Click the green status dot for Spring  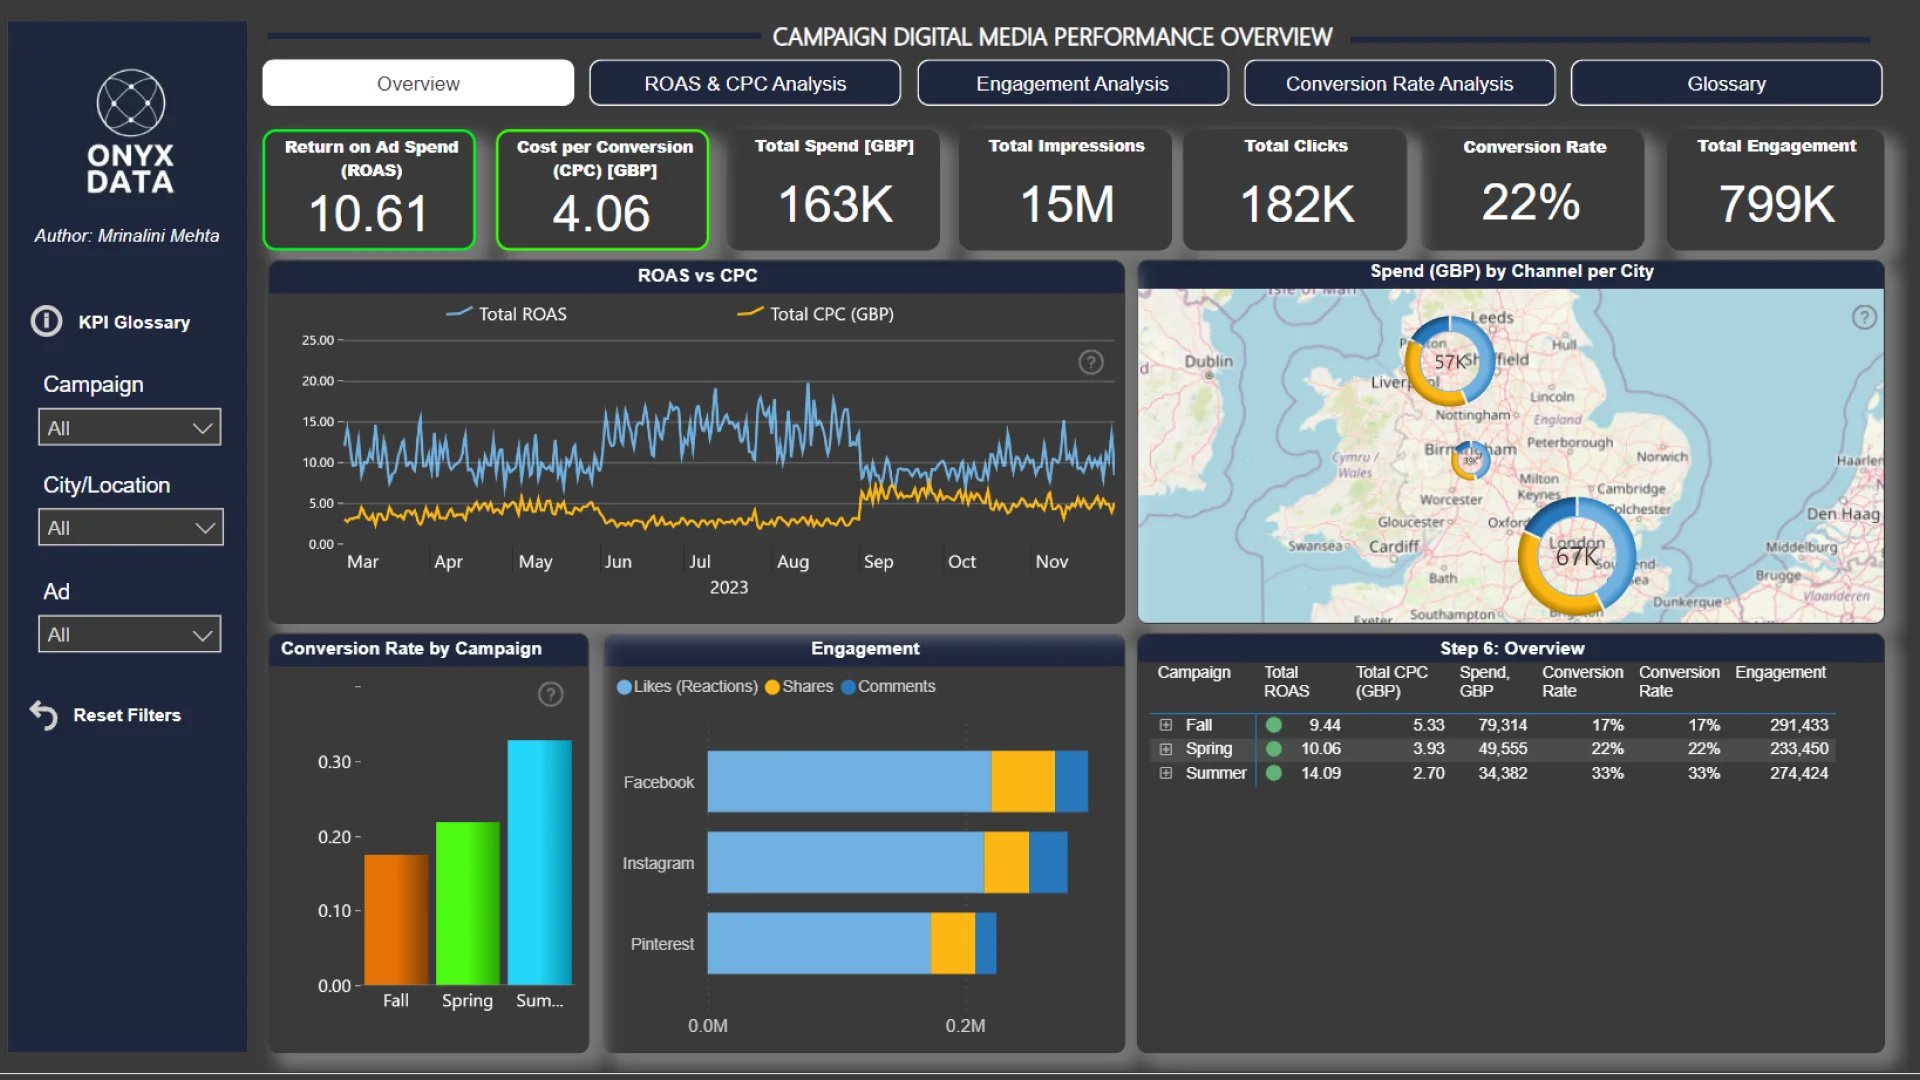pos(1274,749)
